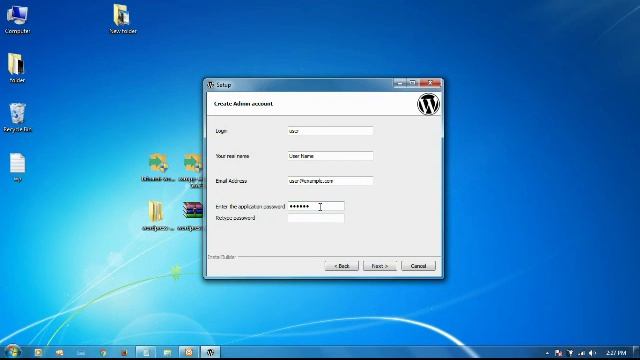Click the 'Email Address' label
Viewport: 640px width, 360px height.
tap(231, 181)
